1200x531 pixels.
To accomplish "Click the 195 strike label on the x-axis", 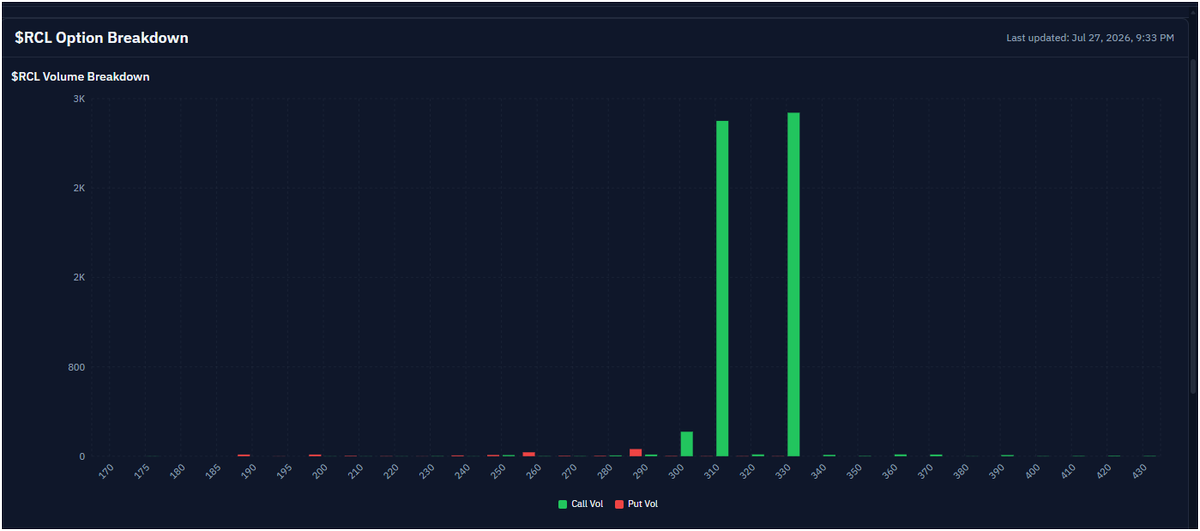I will pos(284,471).
